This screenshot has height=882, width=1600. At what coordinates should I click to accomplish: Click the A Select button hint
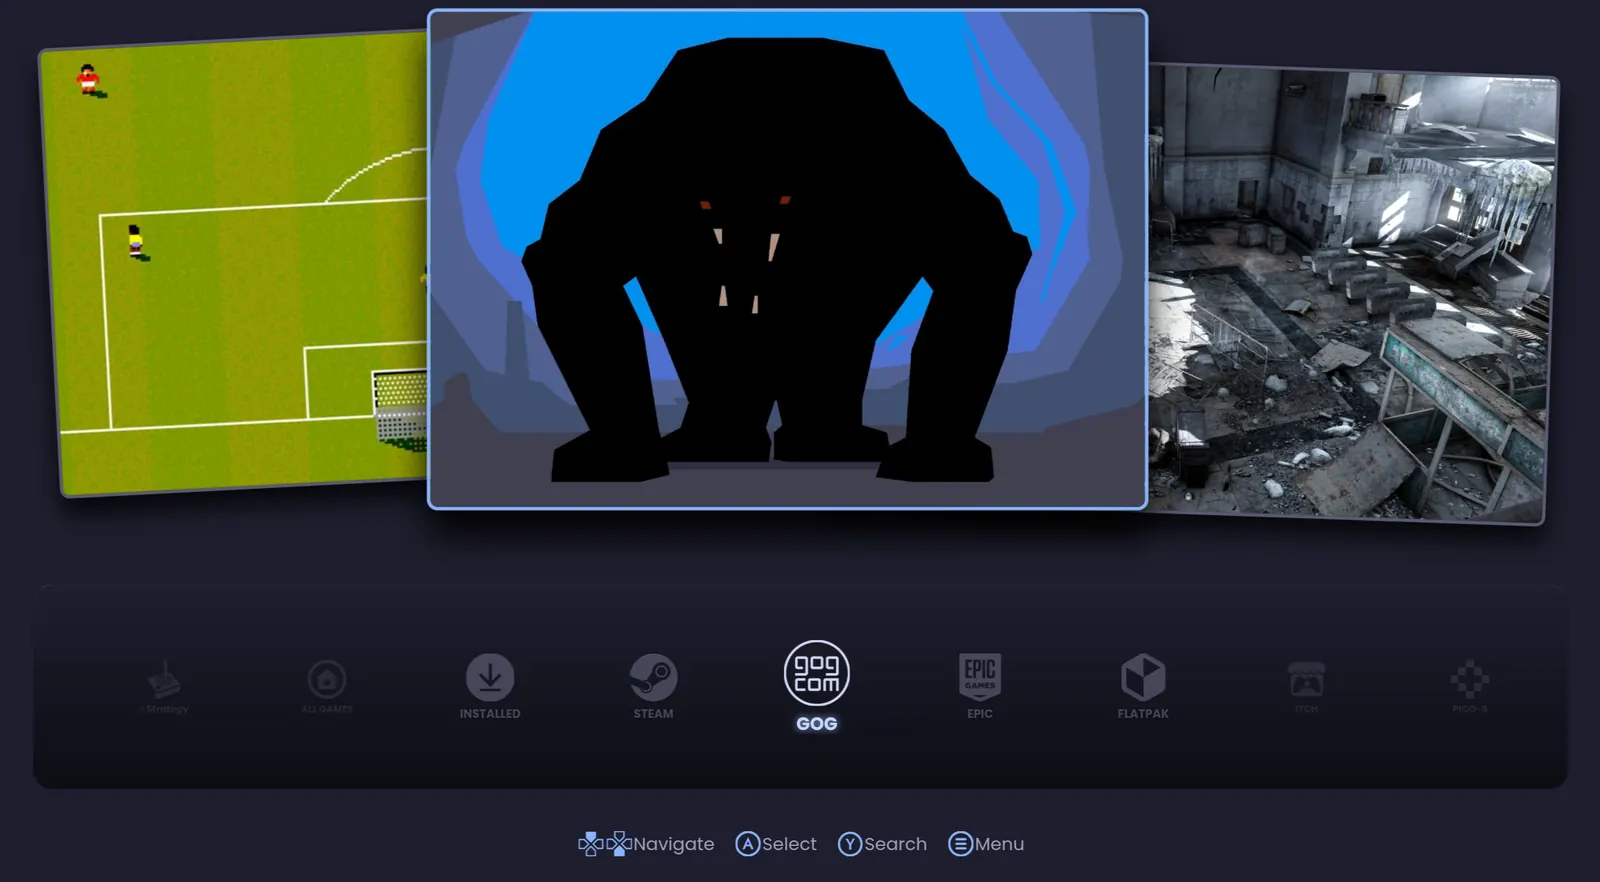pos(776,844)
